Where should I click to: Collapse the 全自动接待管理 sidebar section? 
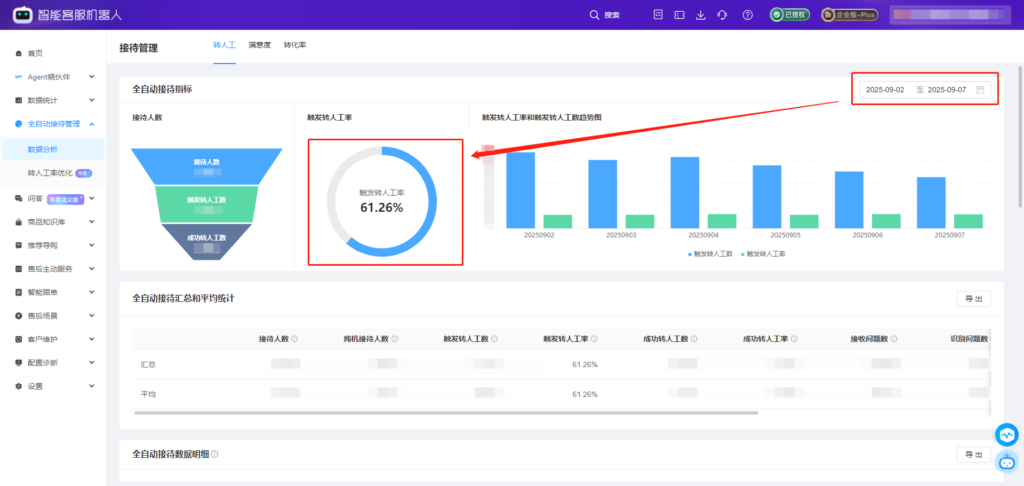(x=92, y=124)
